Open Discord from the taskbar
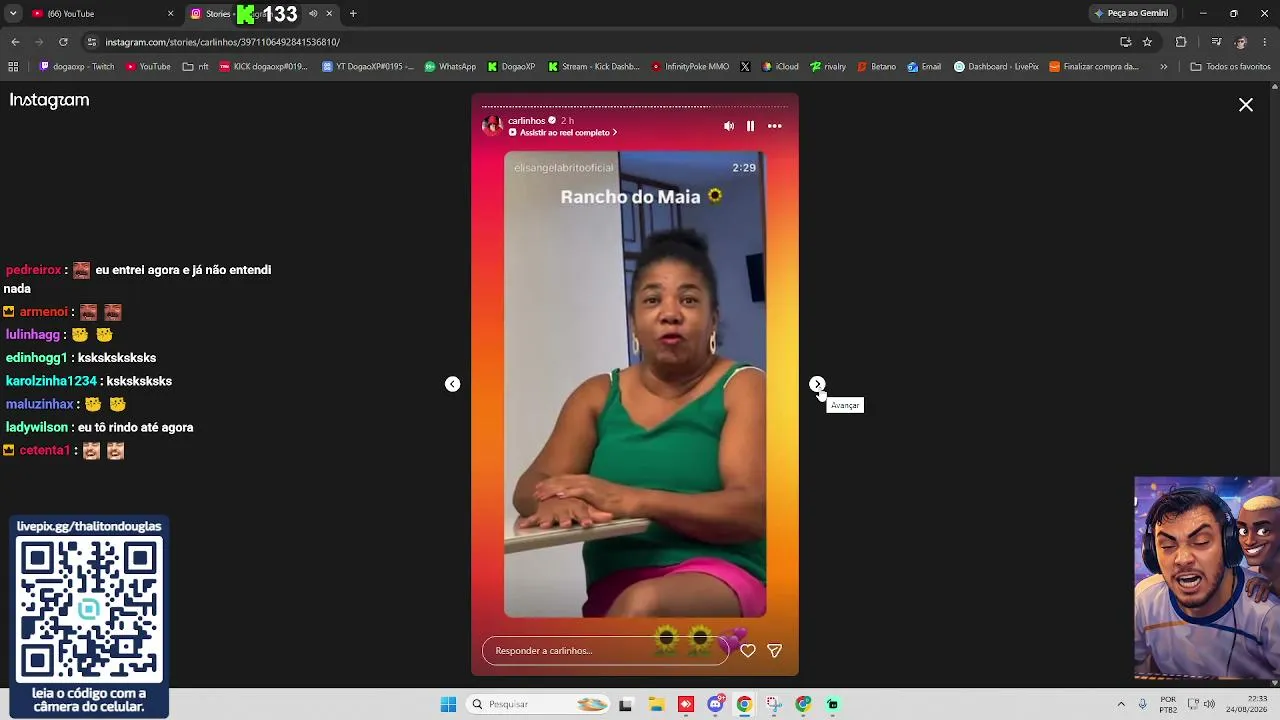 (x=715, y=704)
